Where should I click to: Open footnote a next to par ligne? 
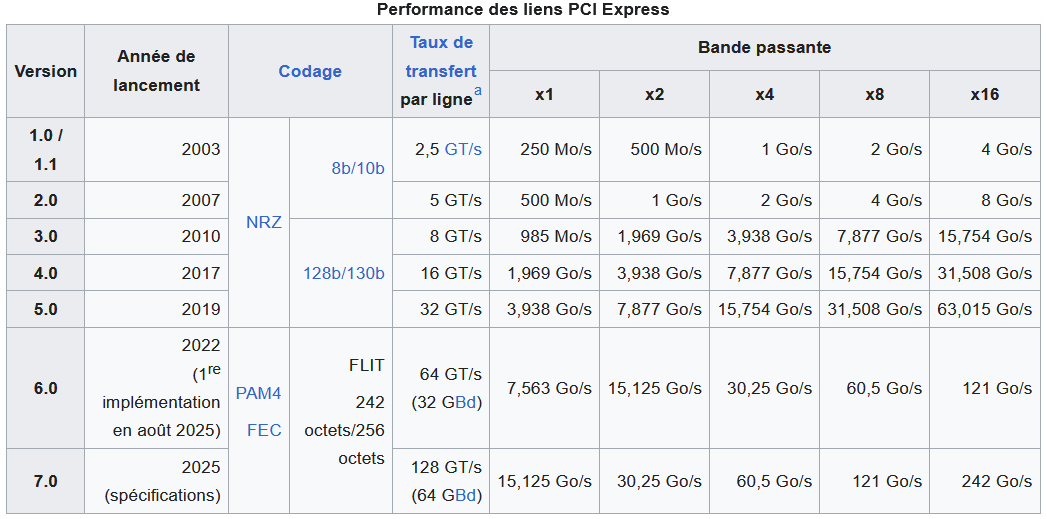point(477,92)
